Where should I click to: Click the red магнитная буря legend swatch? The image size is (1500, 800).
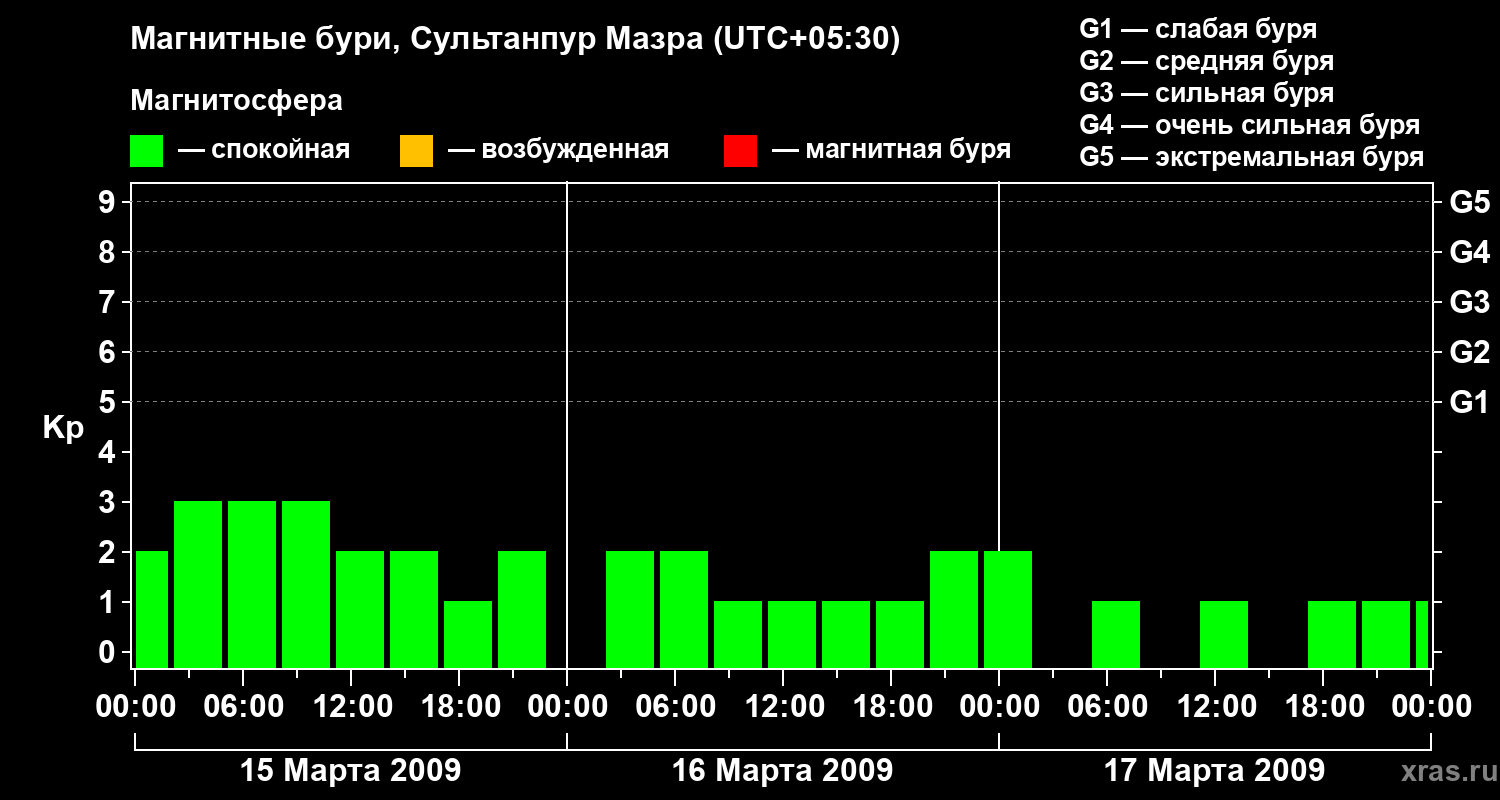pos(740,151)
